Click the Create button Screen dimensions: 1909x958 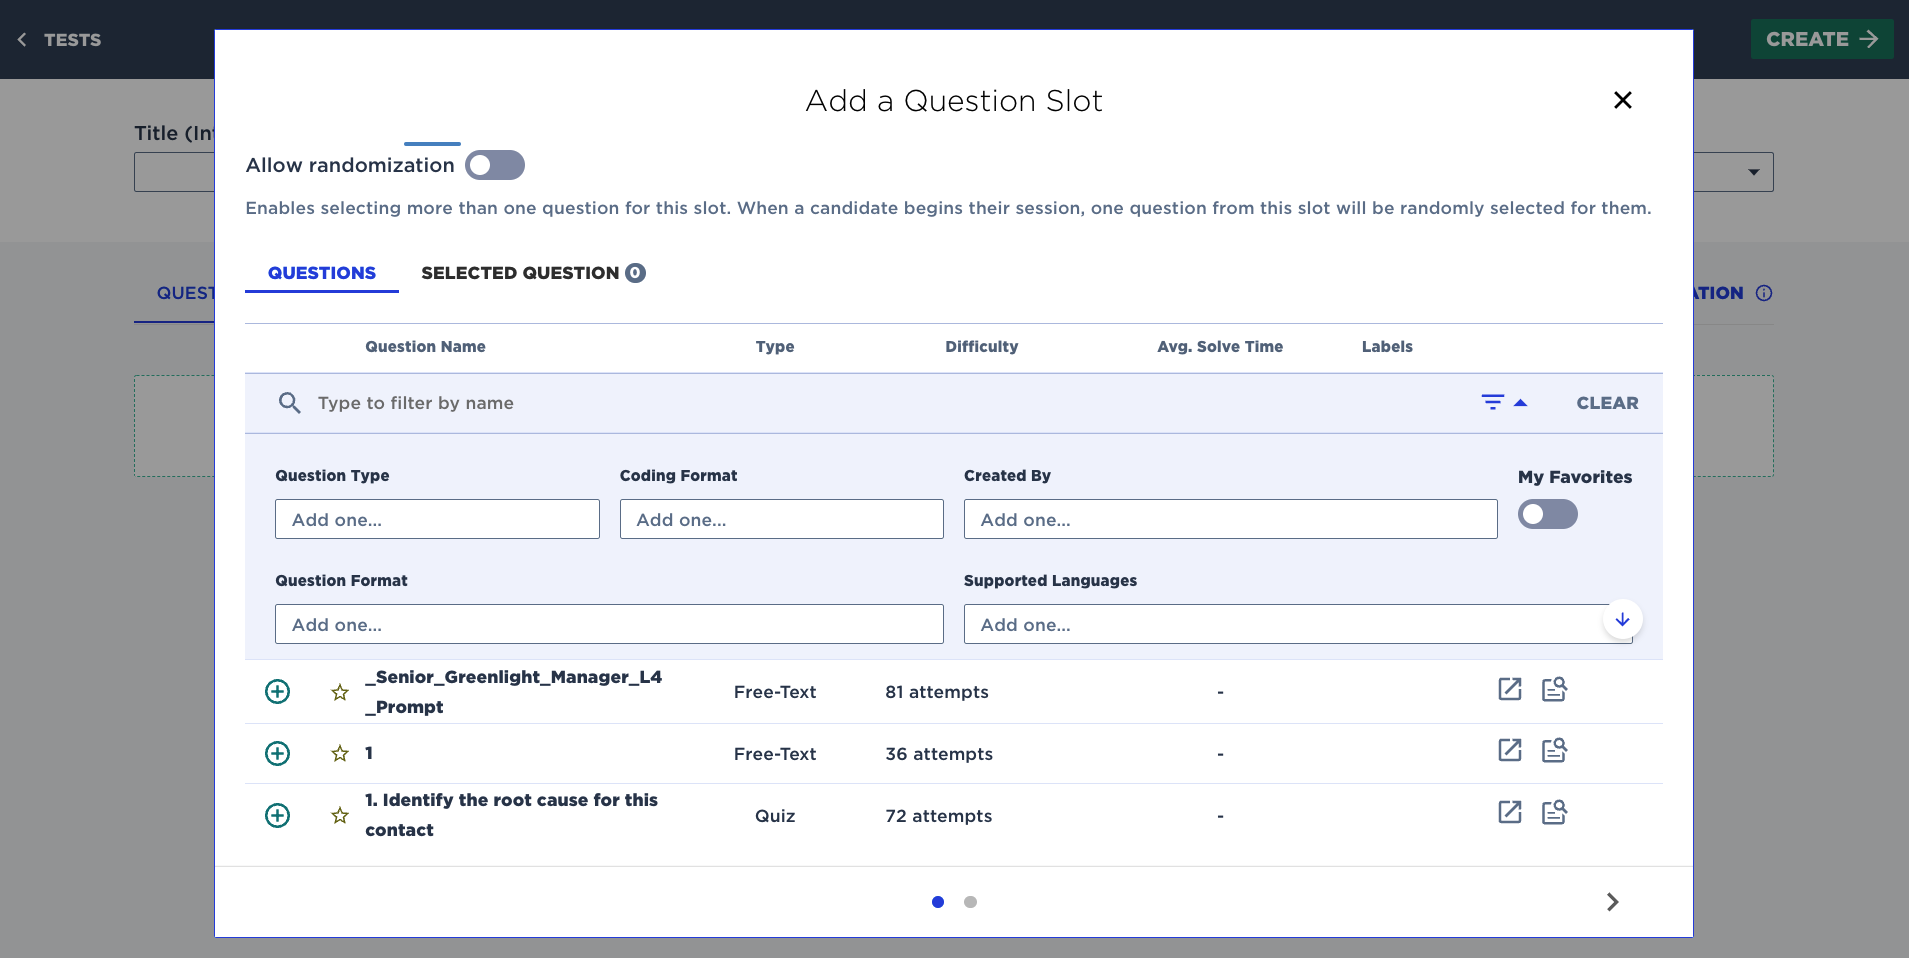(x=1820, y=39)
